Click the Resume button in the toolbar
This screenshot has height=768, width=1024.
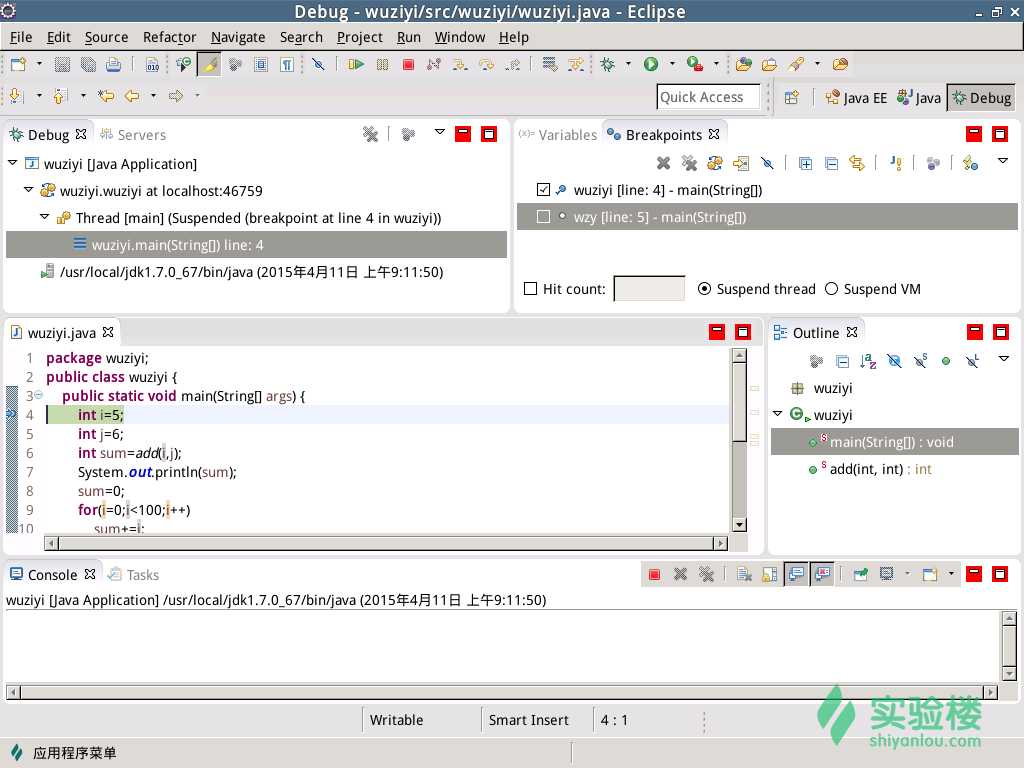356,64
